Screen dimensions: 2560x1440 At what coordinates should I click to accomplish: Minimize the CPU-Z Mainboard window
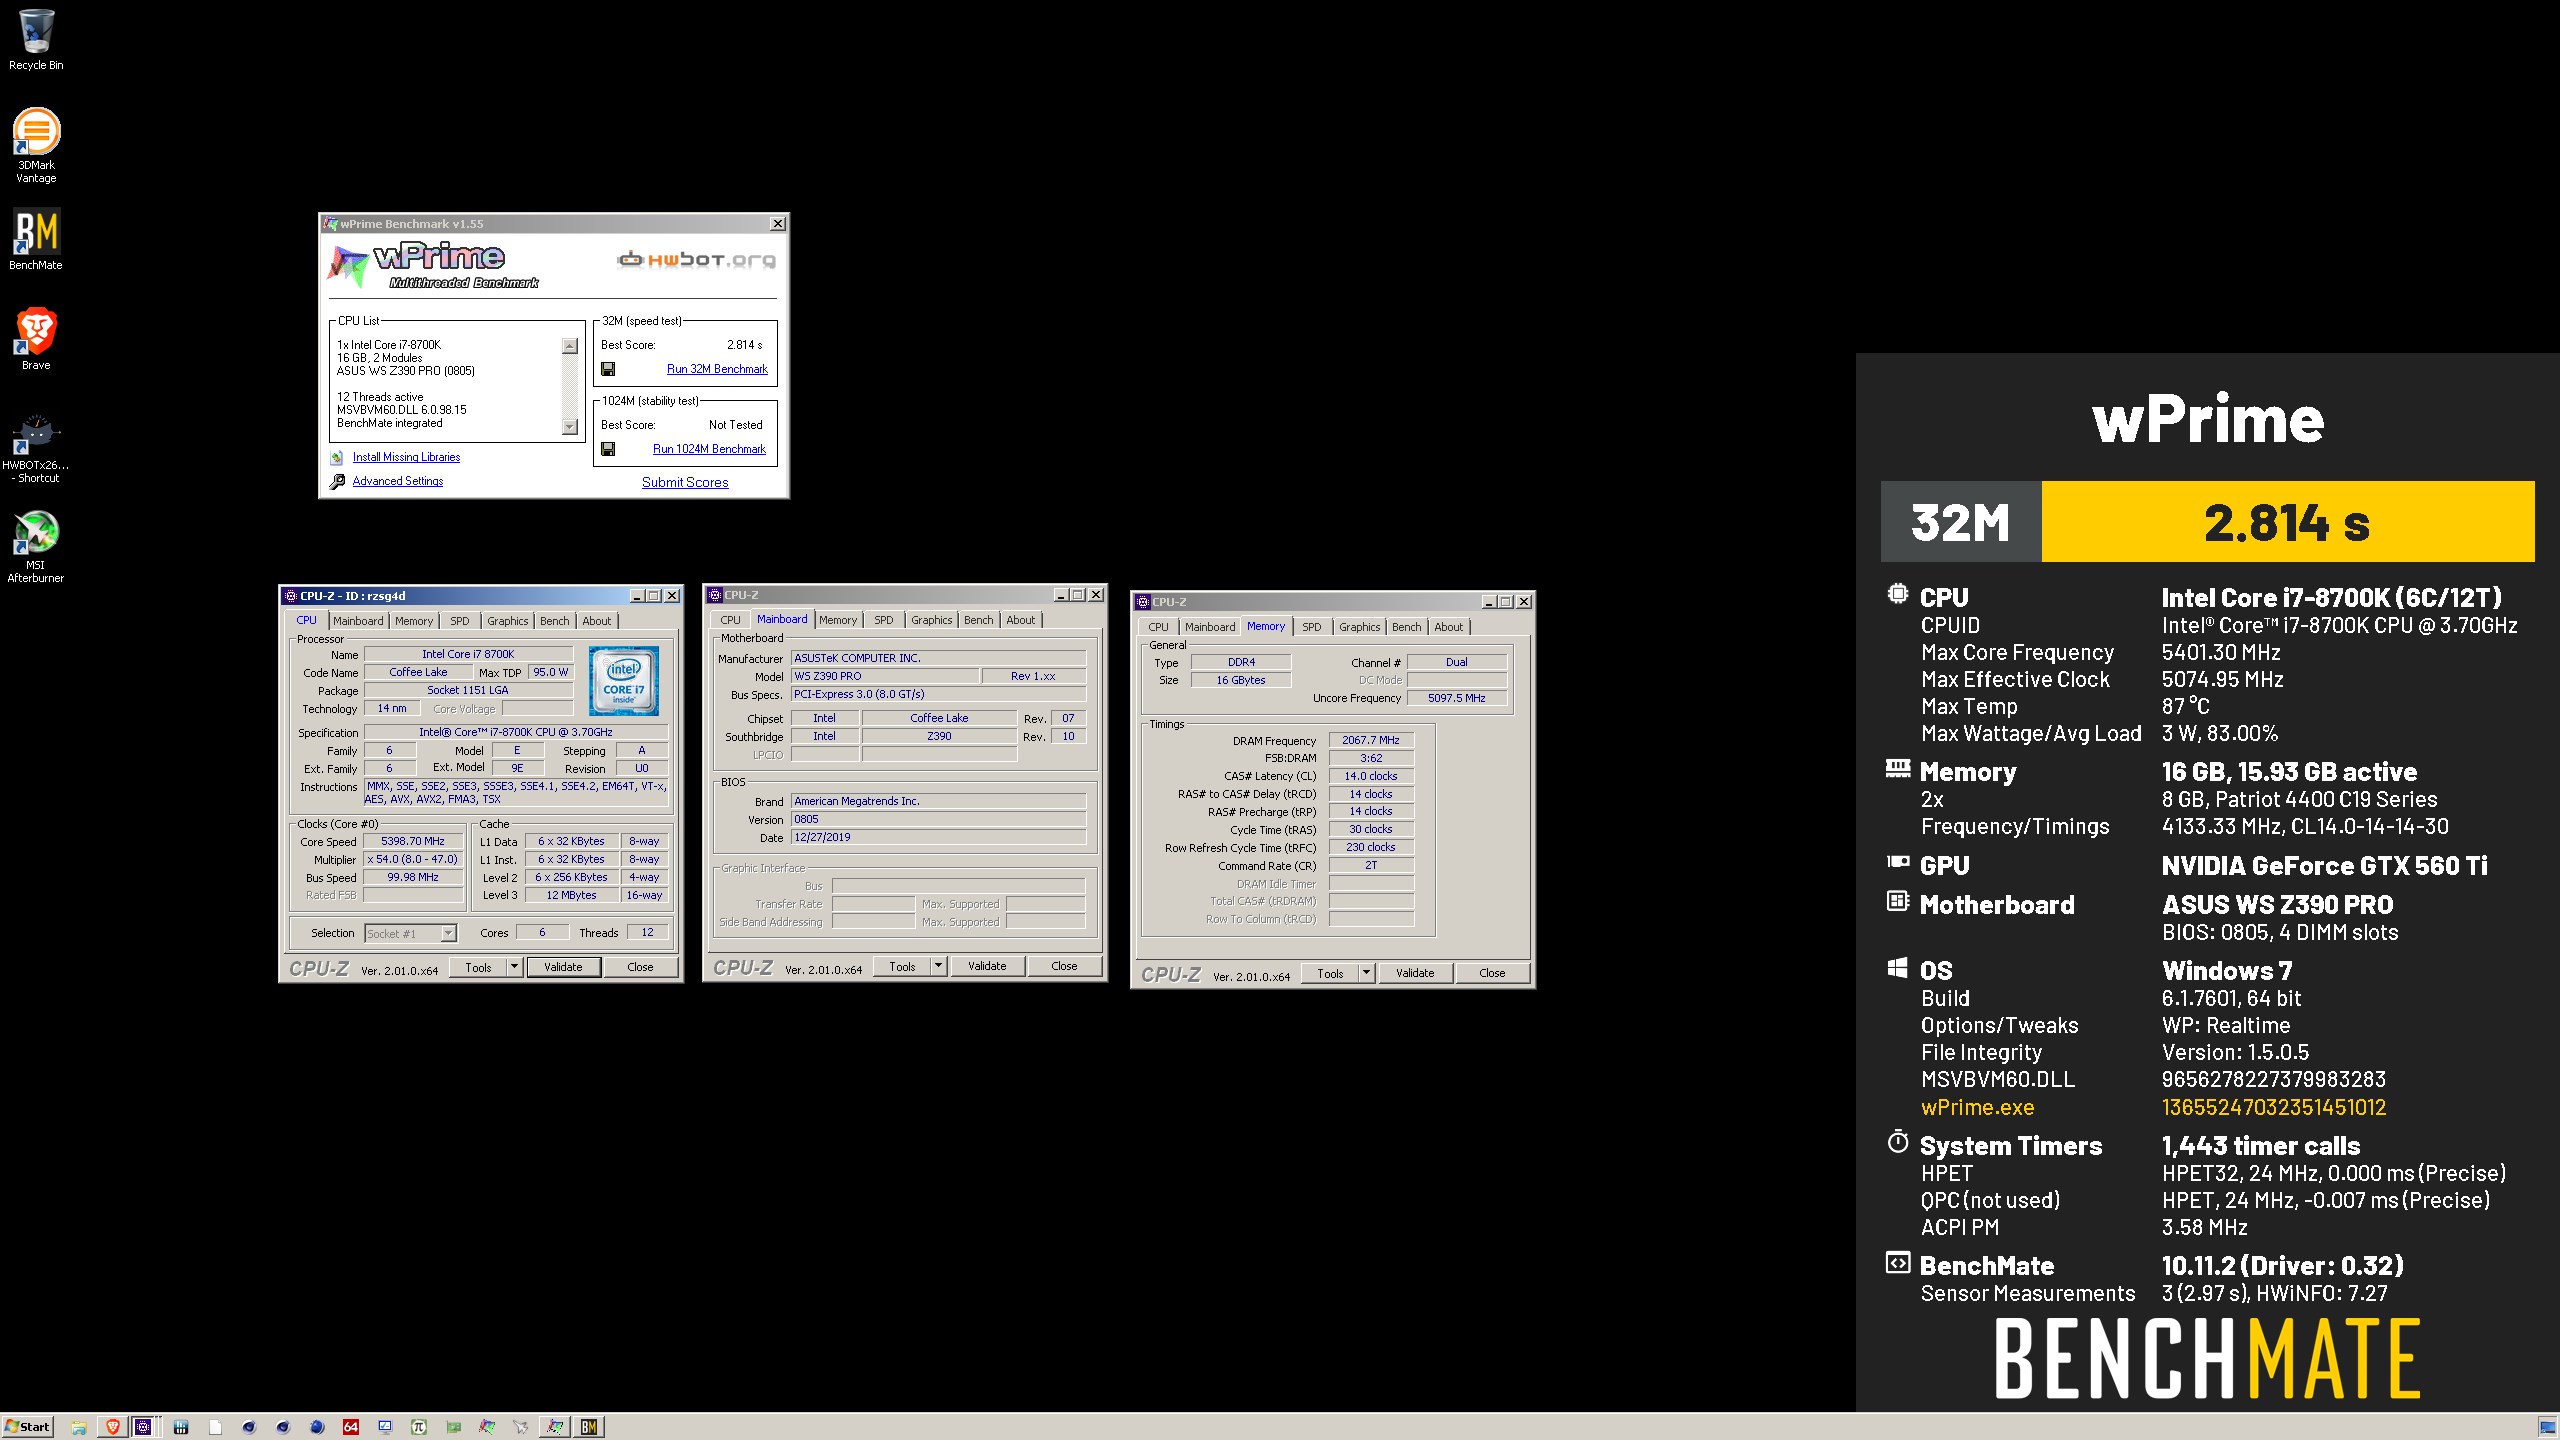coord(1061,595)
